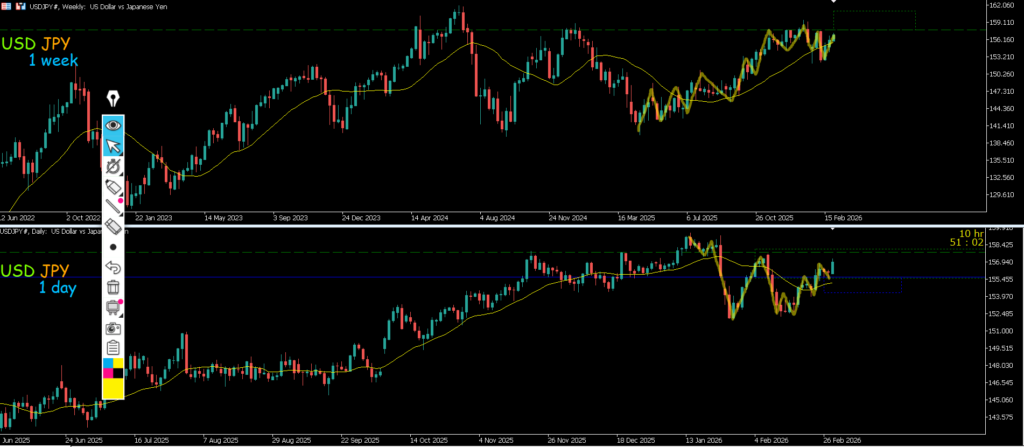This screenshot has height=447, width=1024.
Task: Pick the magenta color swatch
Action: click(x=108, y=372)
